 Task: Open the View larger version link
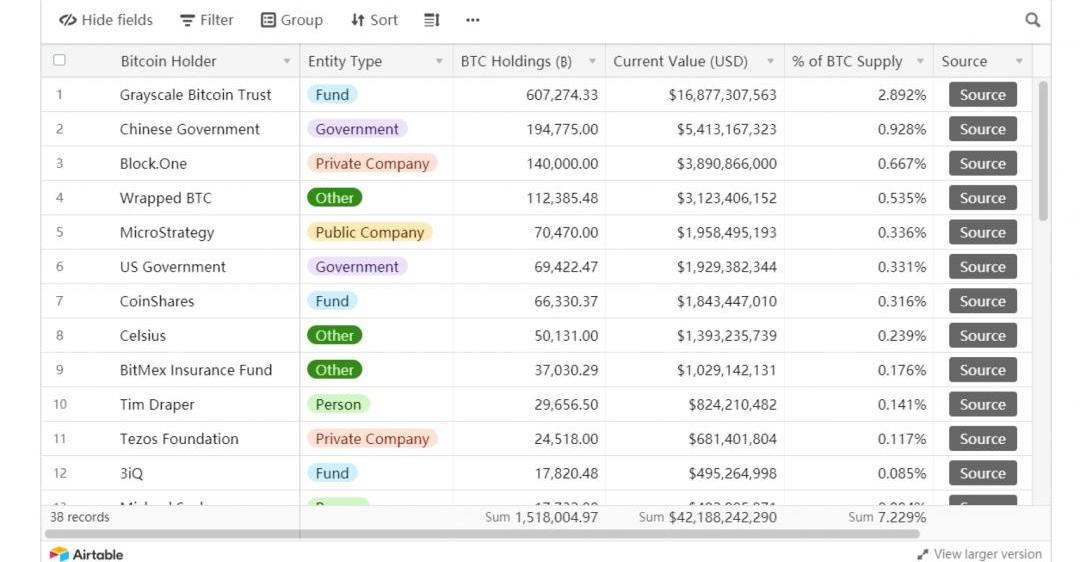(987, 554)
